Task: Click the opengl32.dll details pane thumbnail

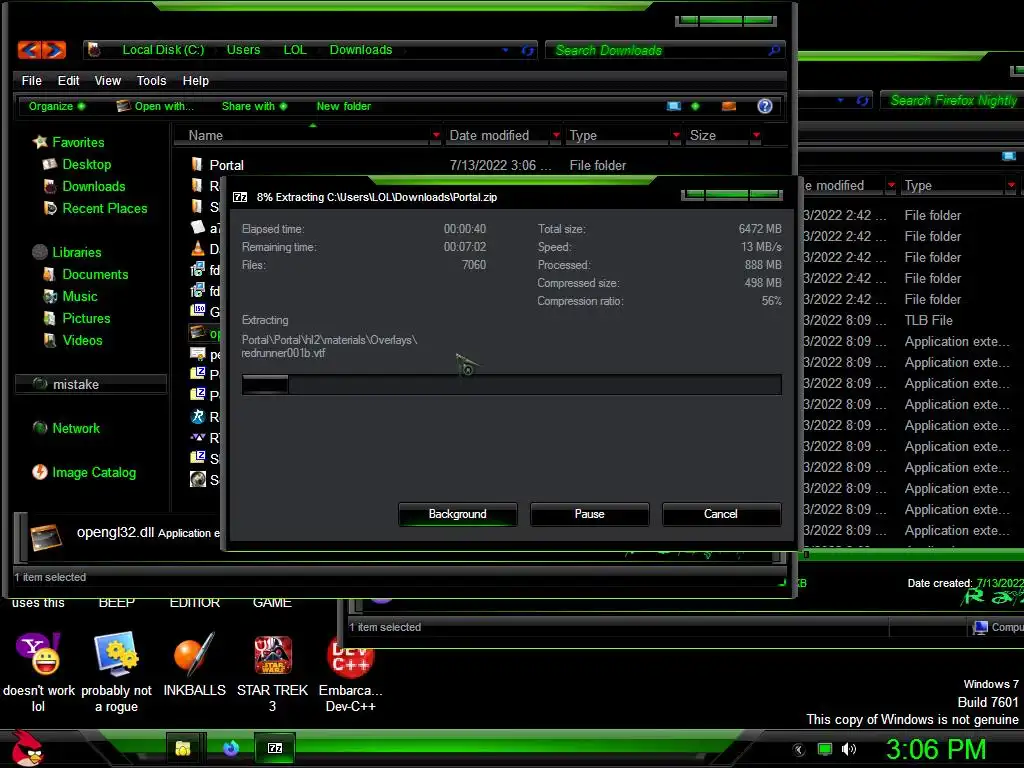Action: click(x=46, y=538)
